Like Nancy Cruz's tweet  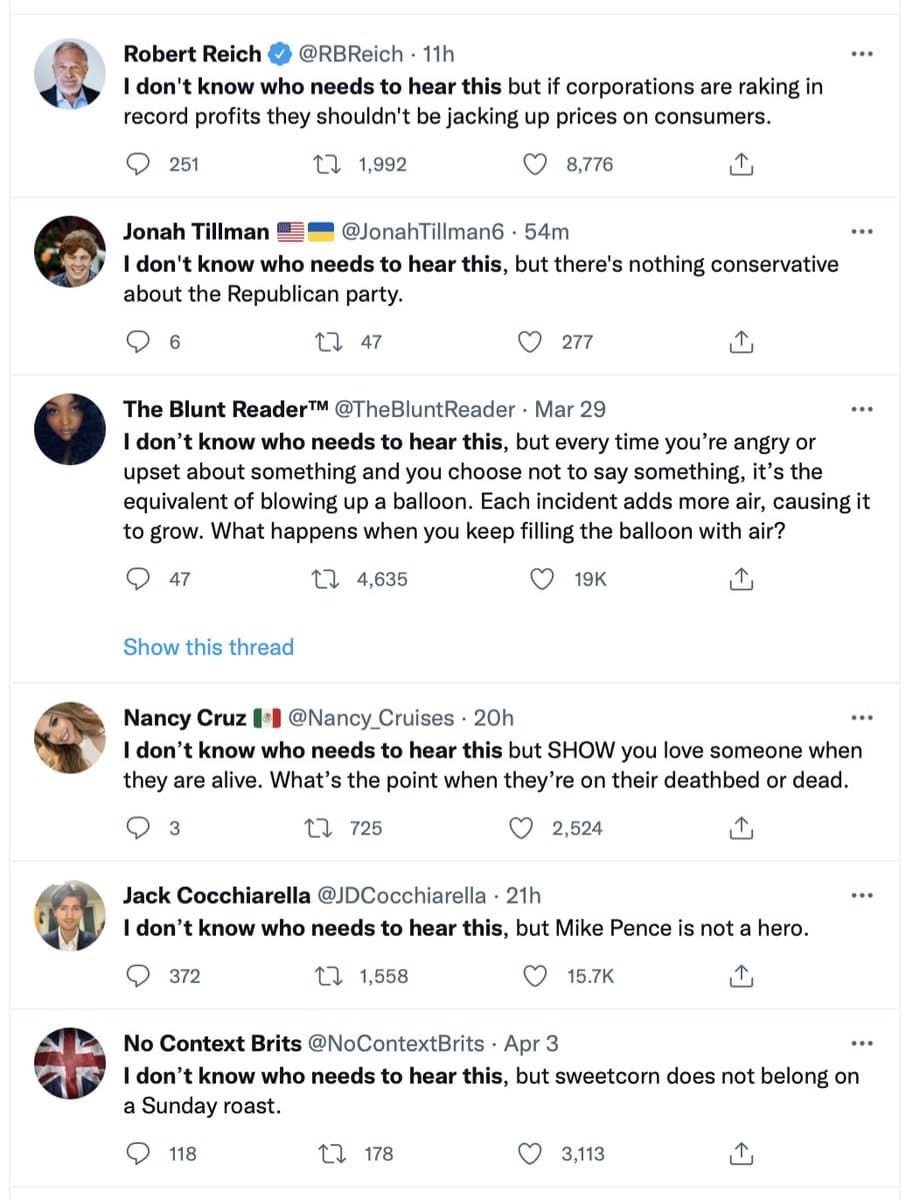[x=519, y=828]
